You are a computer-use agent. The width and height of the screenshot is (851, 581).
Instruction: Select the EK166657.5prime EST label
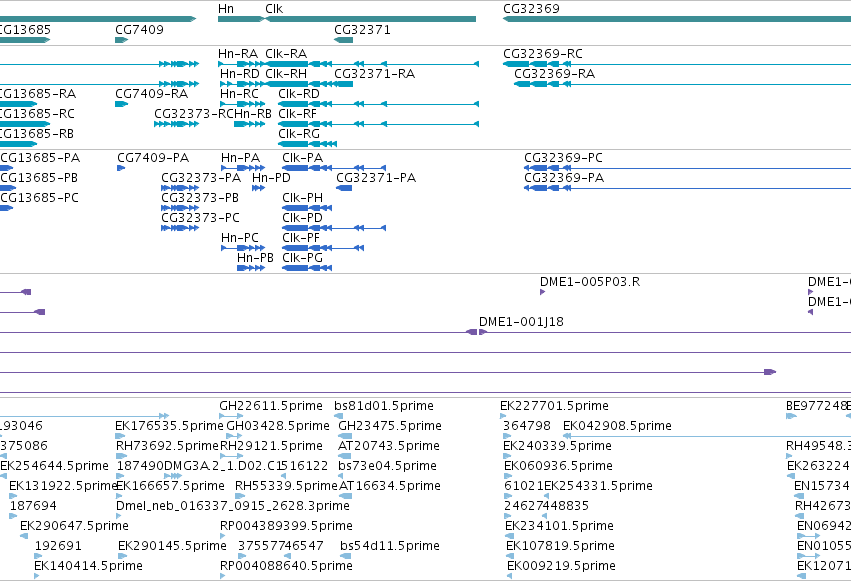point(170,487)
